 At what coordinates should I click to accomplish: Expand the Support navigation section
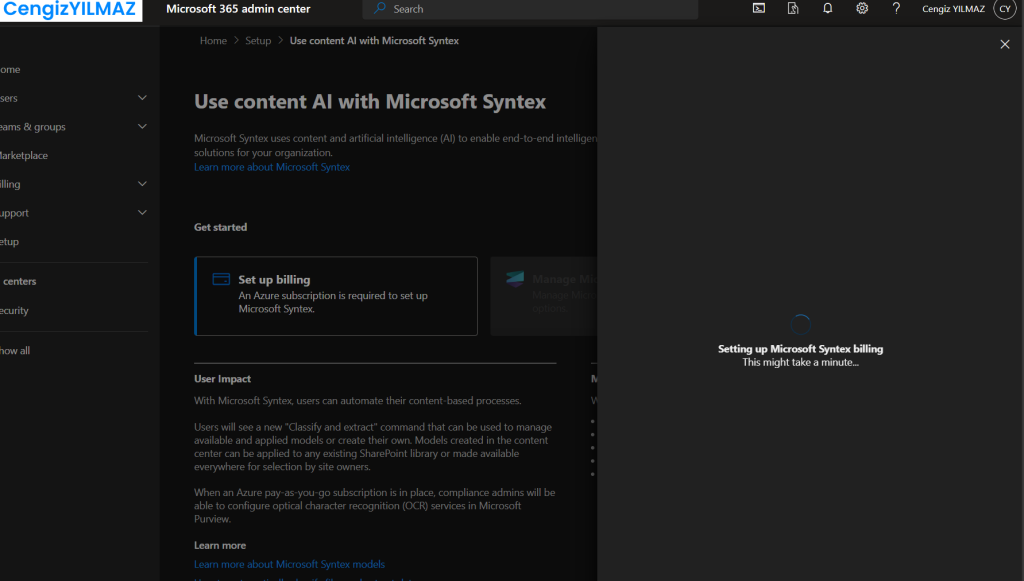142,213
